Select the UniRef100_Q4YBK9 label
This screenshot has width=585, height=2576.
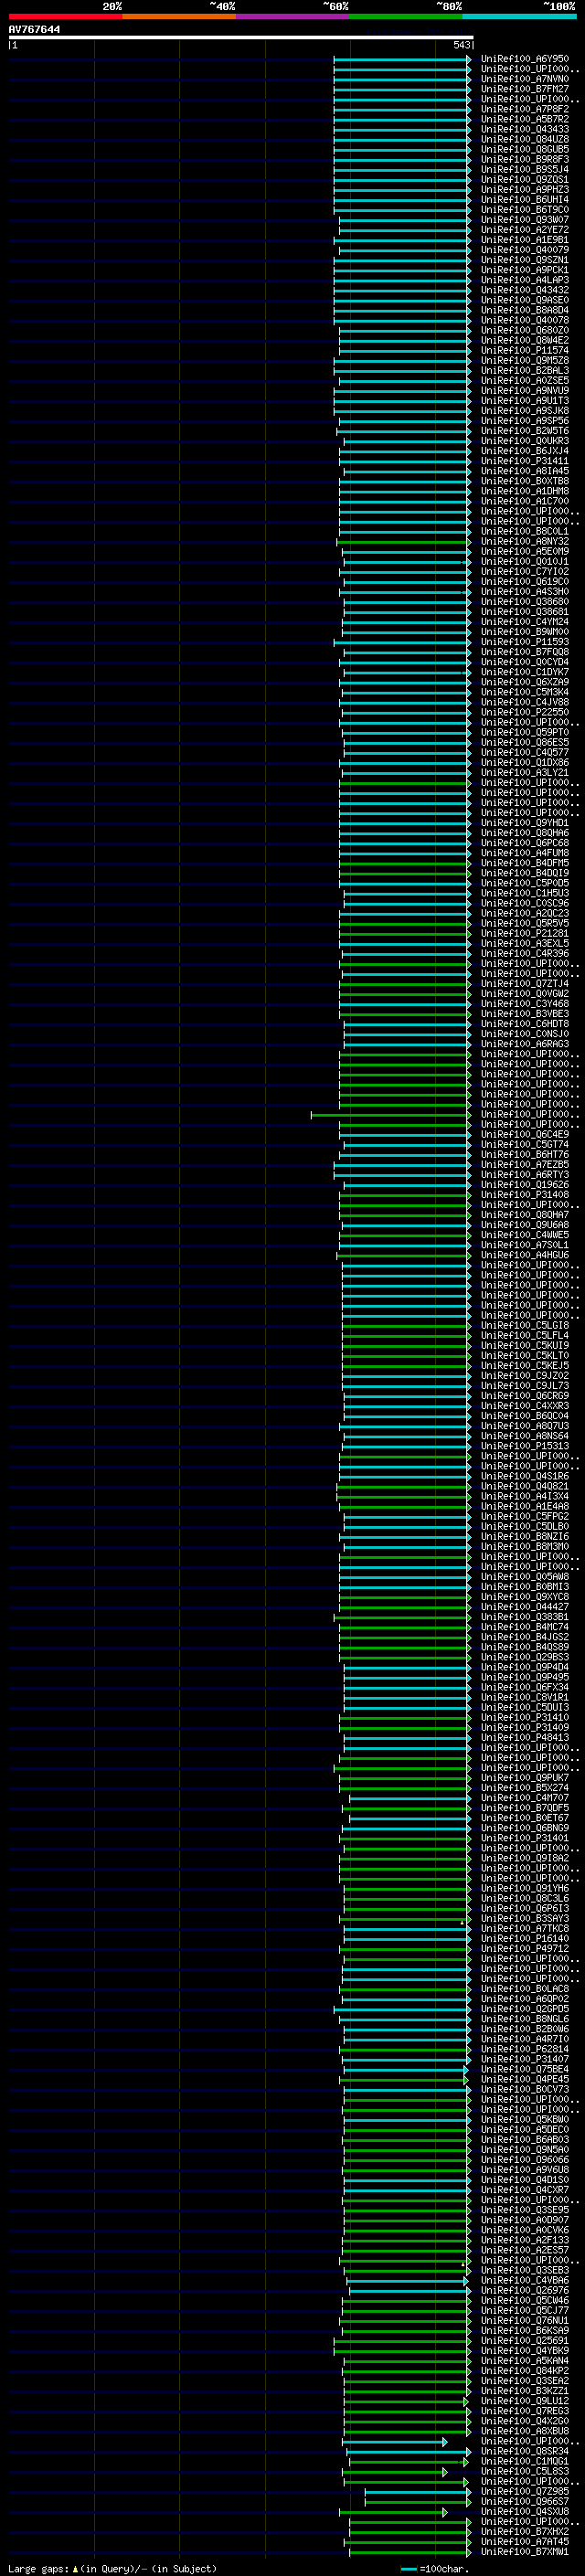[x=524, y=2350]
